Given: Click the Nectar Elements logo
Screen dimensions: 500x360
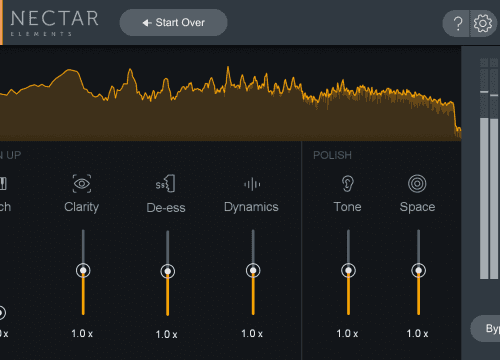Looking at the screenshot, I should tap(55, 23).
